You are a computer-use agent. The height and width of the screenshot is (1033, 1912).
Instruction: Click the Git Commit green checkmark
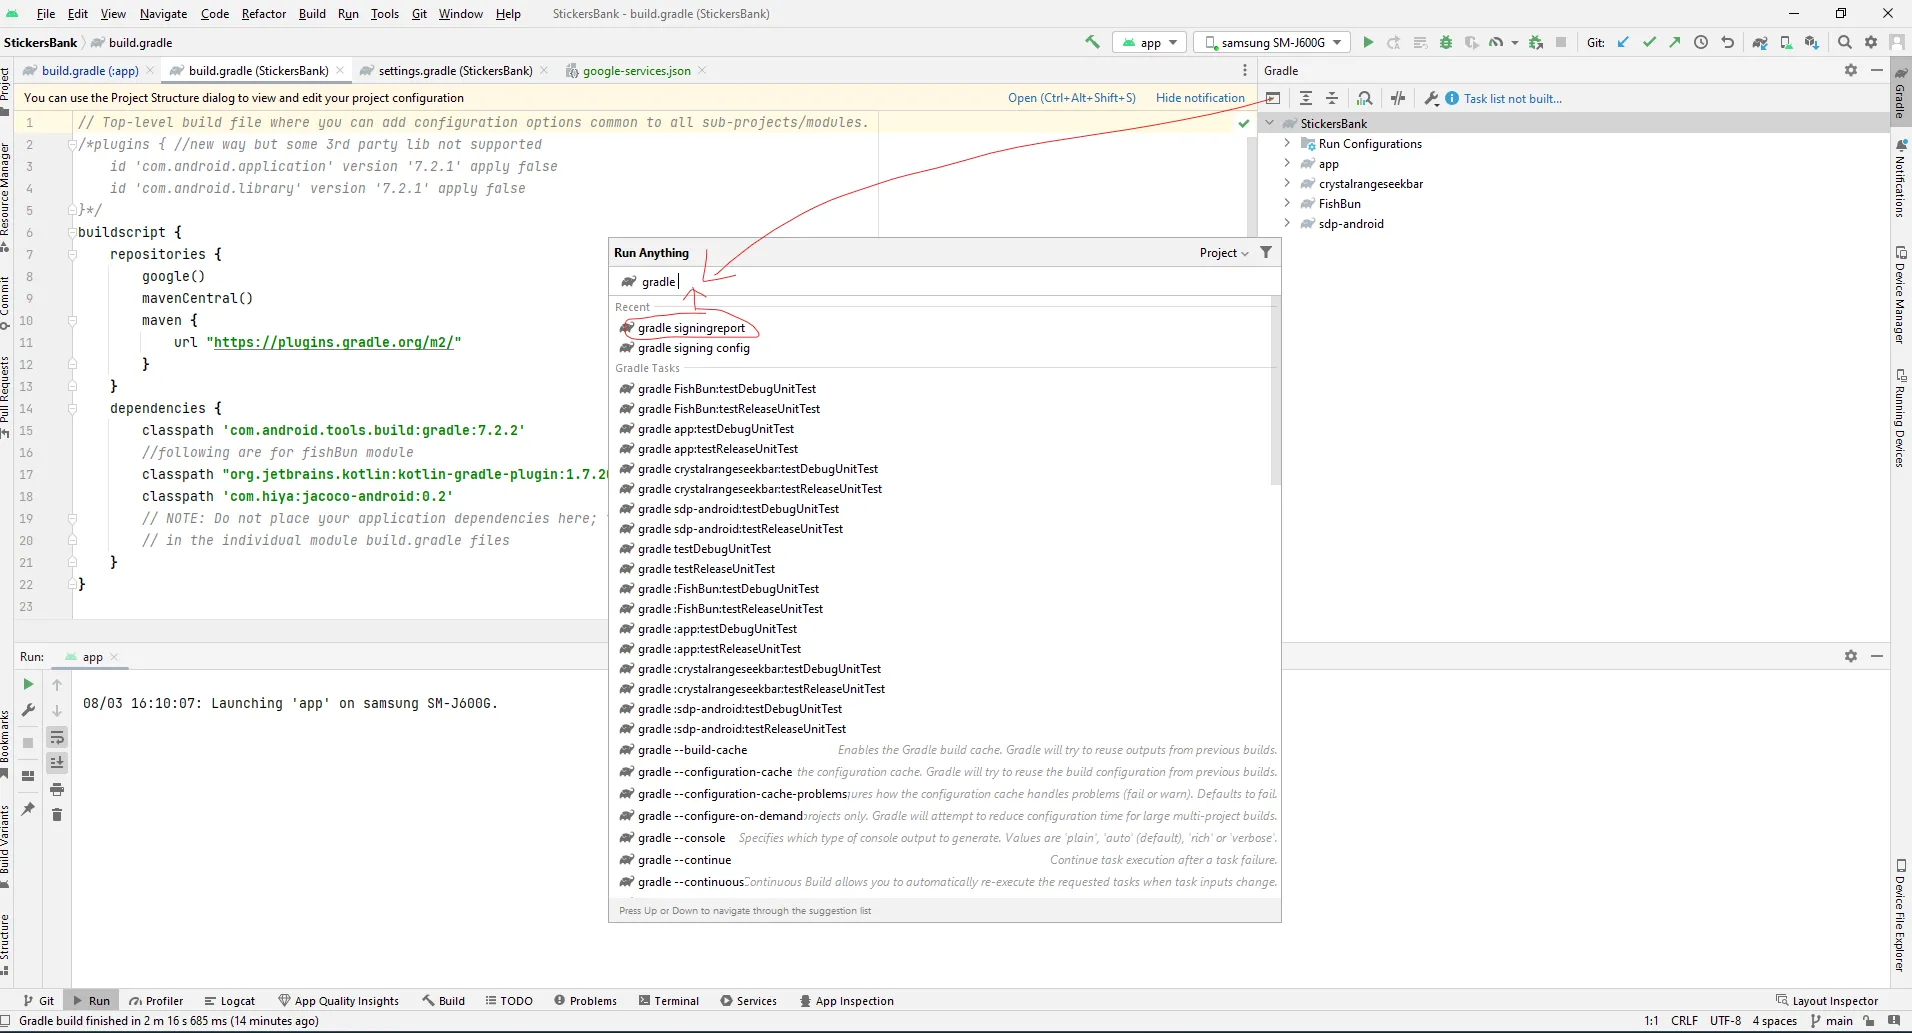(1649, 42)
